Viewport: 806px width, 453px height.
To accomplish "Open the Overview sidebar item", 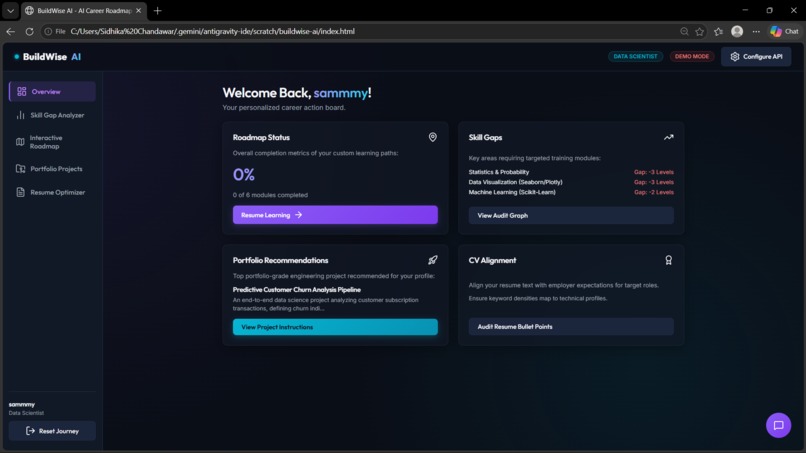I will (52, 92).
